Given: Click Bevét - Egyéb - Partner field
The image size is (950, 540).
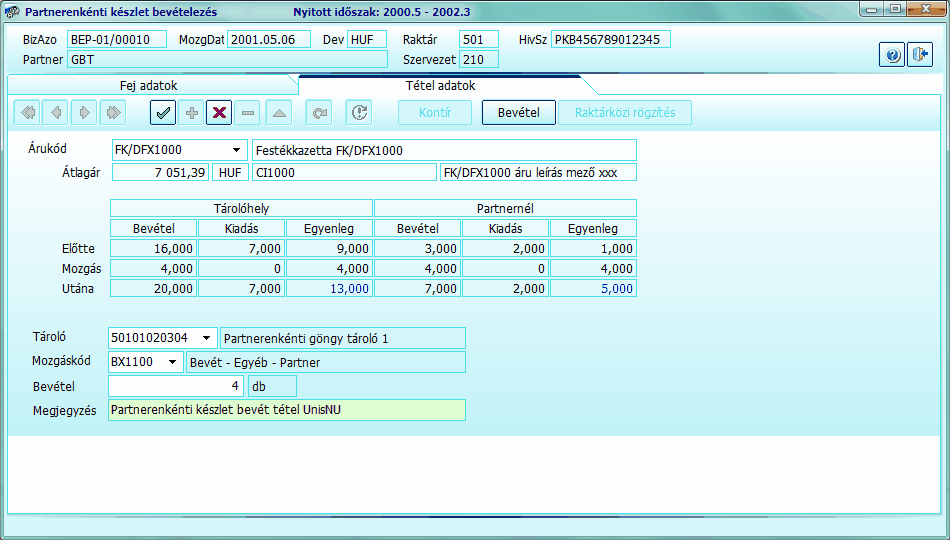Looking at the screenshot, I should (326, 362).
